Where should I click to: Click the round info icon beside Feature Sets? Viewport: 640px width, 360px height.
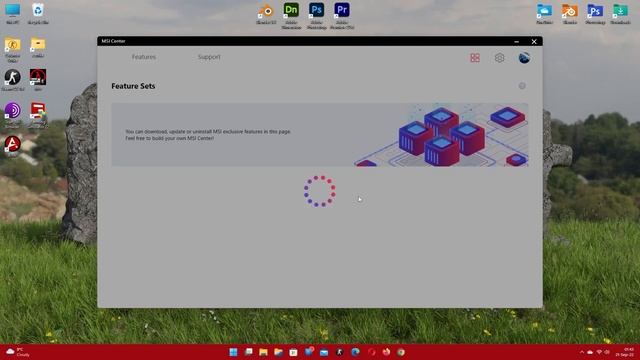click(522, 86)
